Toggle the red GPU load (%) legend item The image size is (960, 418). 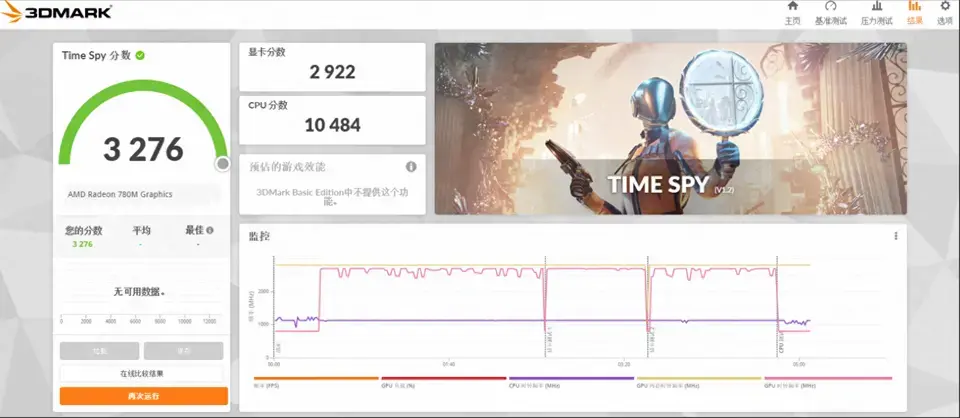pos(443,382)
